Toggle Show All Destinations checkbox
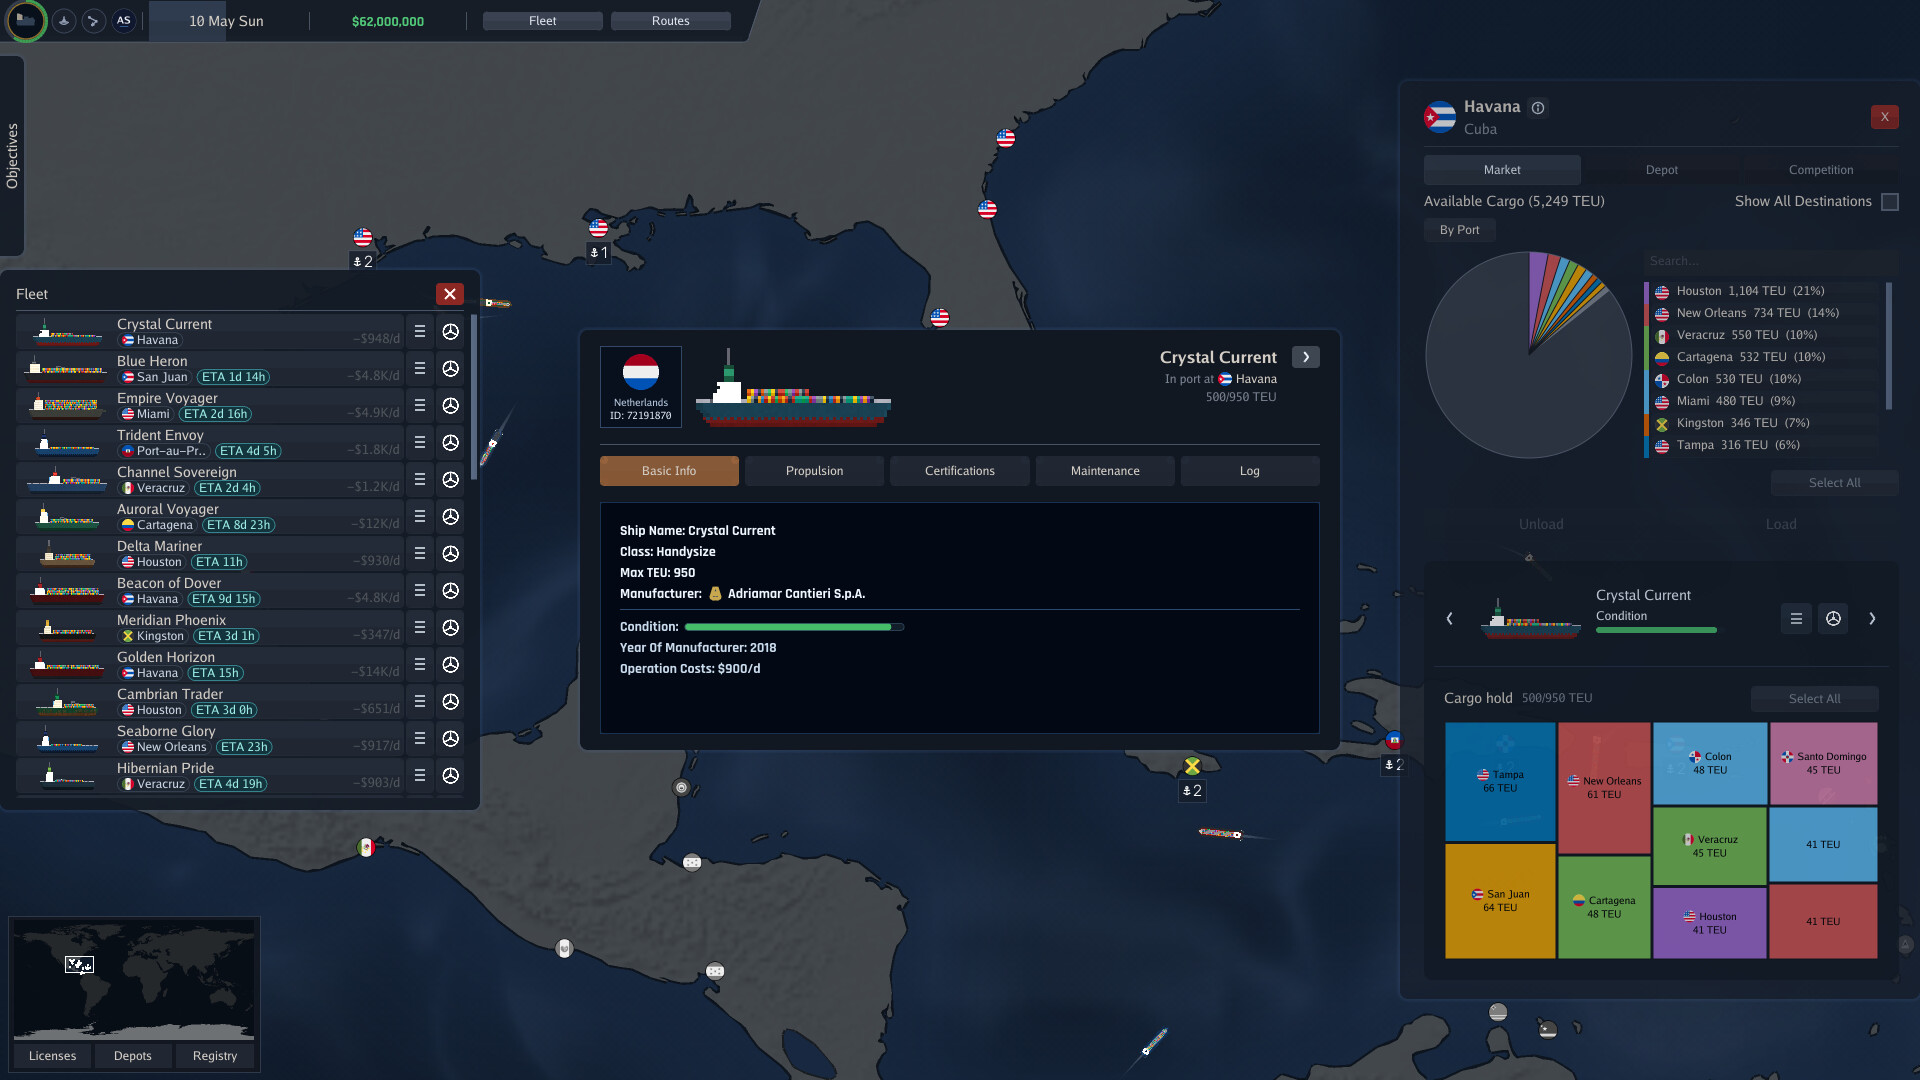 click(x=1890, y=202)
